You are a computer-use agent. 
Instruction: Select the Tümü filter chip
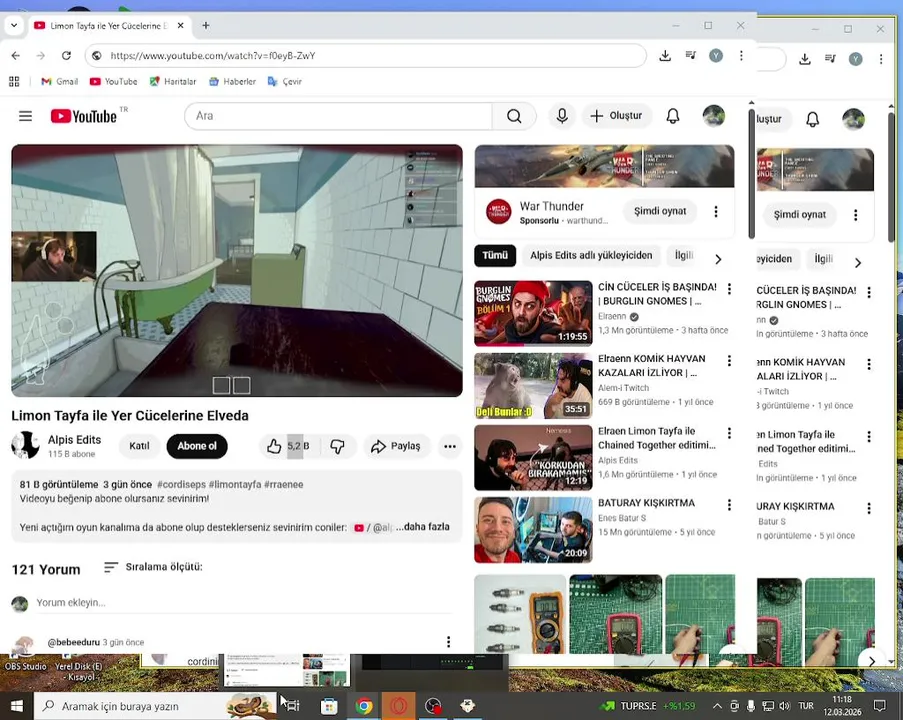point(495,255)
